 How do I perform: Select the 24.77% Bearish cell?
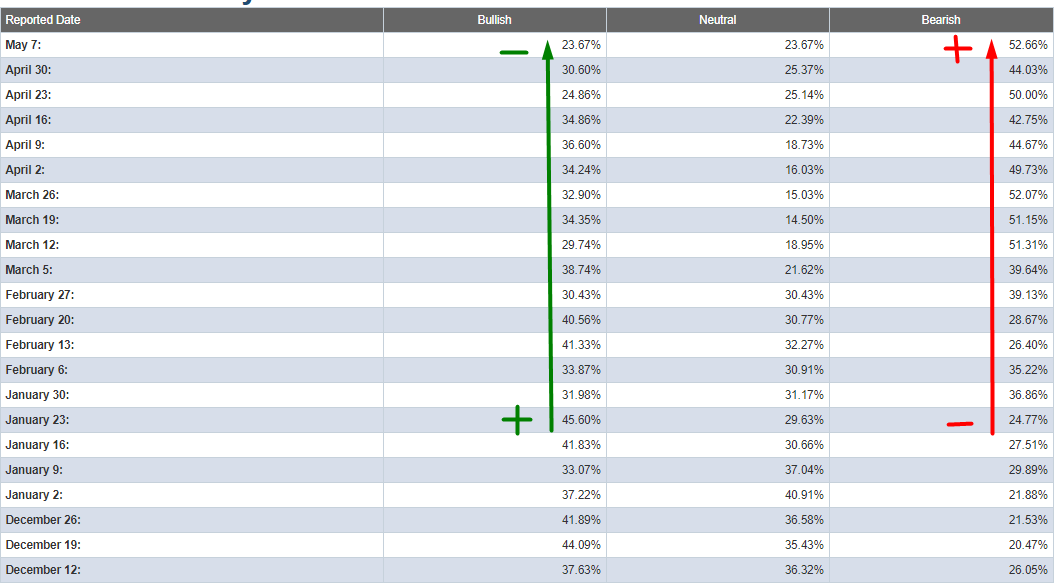coord(1028,420)
